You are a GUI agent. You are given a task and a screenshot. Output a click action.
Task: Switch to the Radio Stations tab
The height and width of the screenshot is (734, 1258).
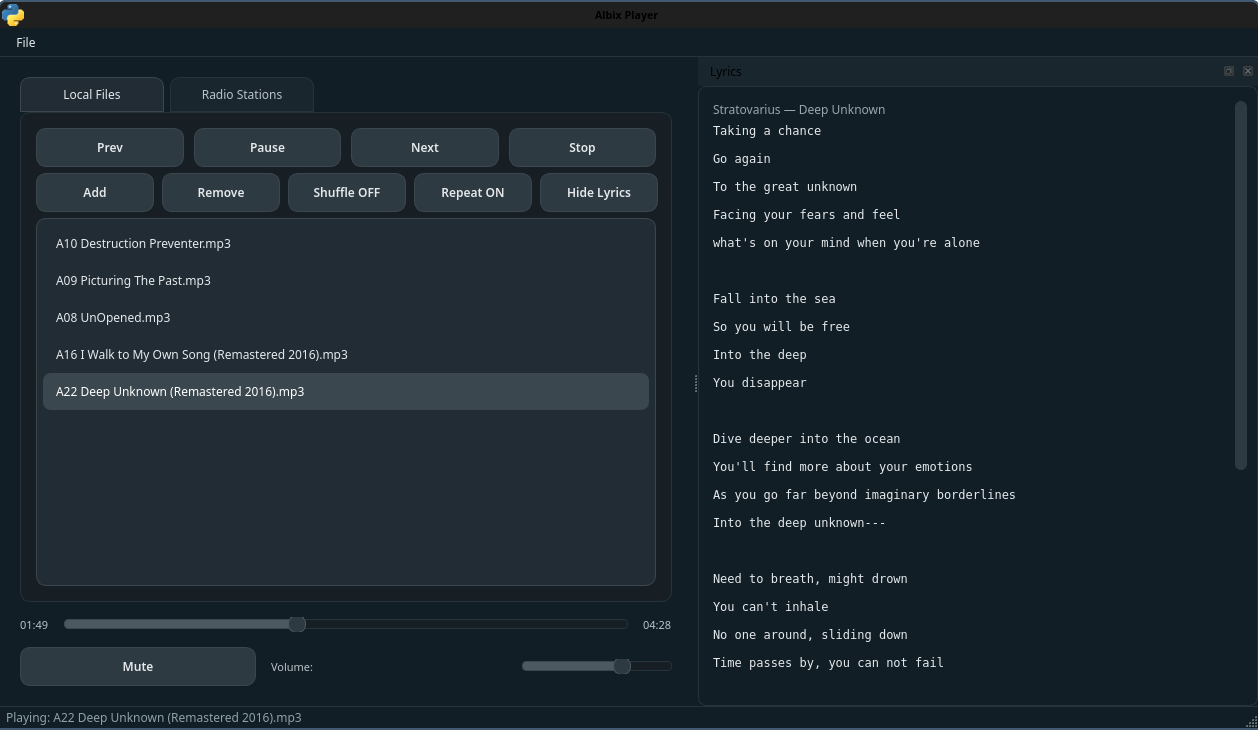(242, 94)
